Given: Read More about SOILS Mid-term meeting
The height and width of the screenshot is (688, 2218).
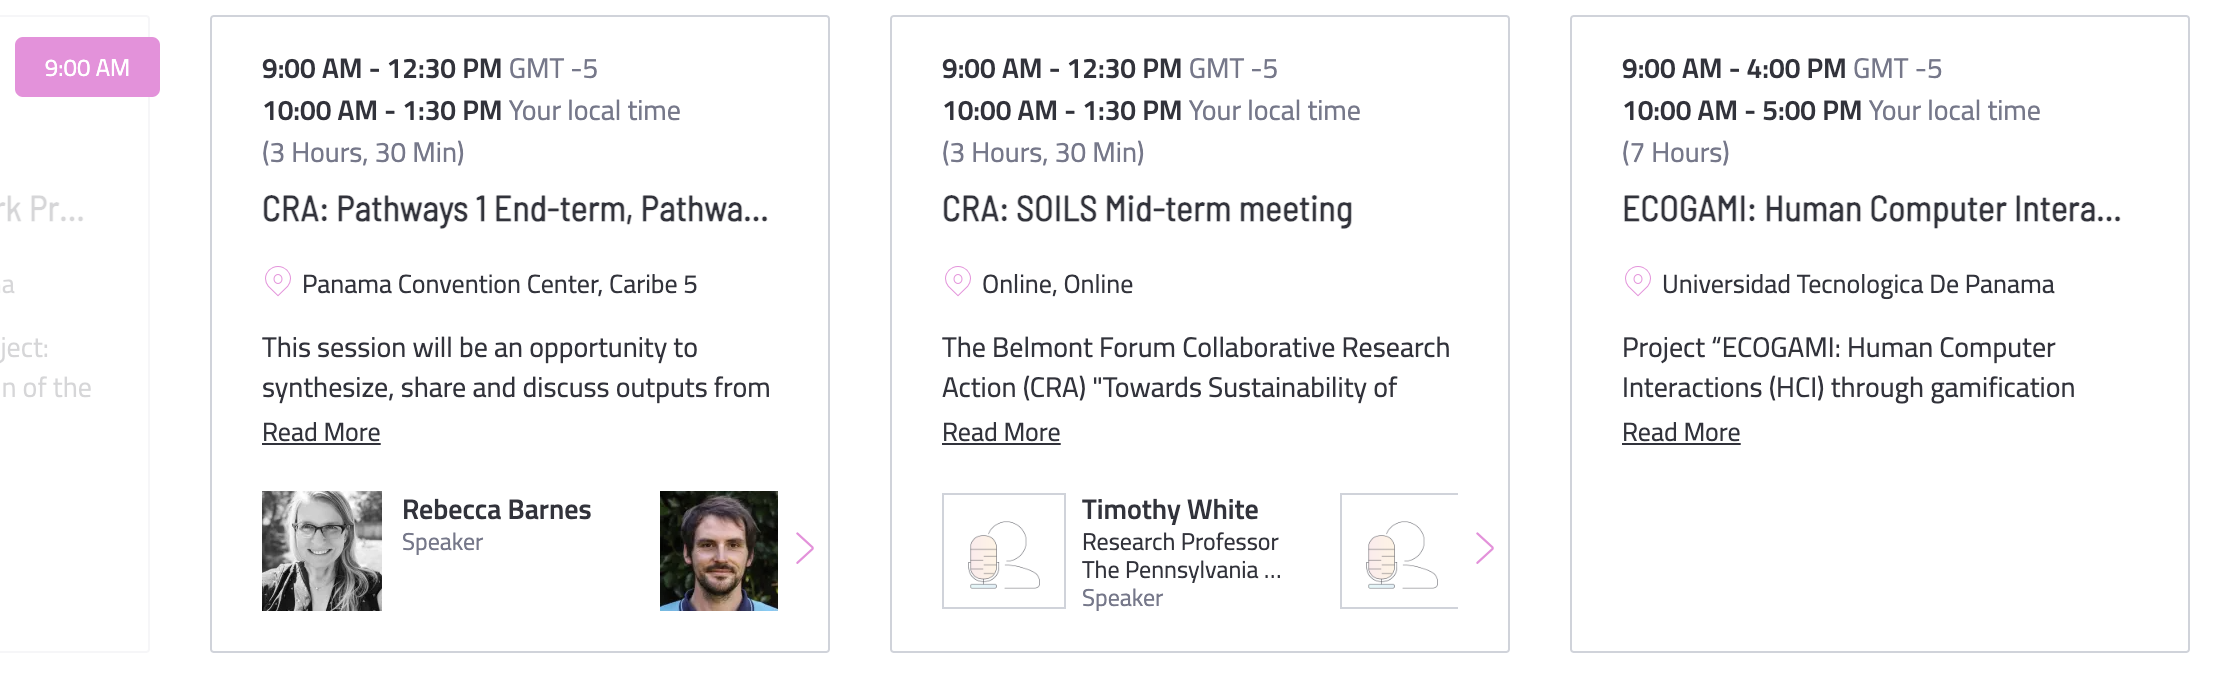Looking at the screenshot, I should coord(1001,432).
